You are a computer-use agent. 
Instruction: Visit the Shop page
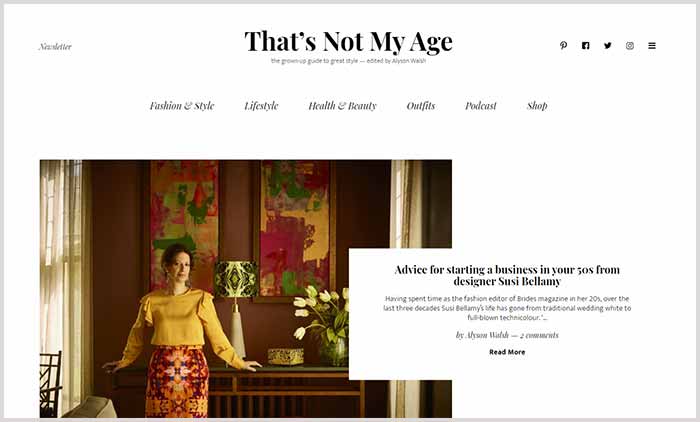[537, 106]
